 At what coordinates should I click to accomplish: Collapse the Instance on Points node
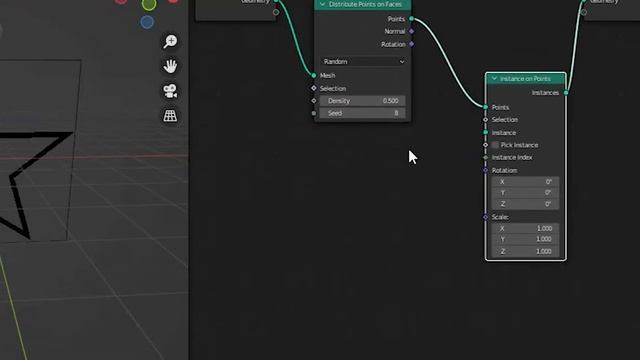(x=494, y=78)
